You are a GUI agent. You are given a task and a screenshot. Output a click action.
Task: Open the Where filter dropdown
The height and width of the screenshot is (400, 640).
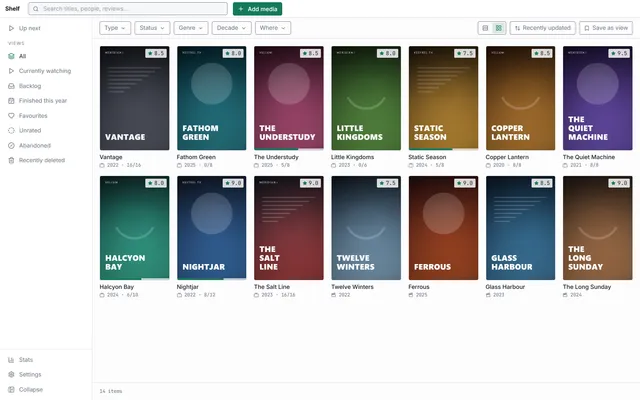(x=273, y=28)
